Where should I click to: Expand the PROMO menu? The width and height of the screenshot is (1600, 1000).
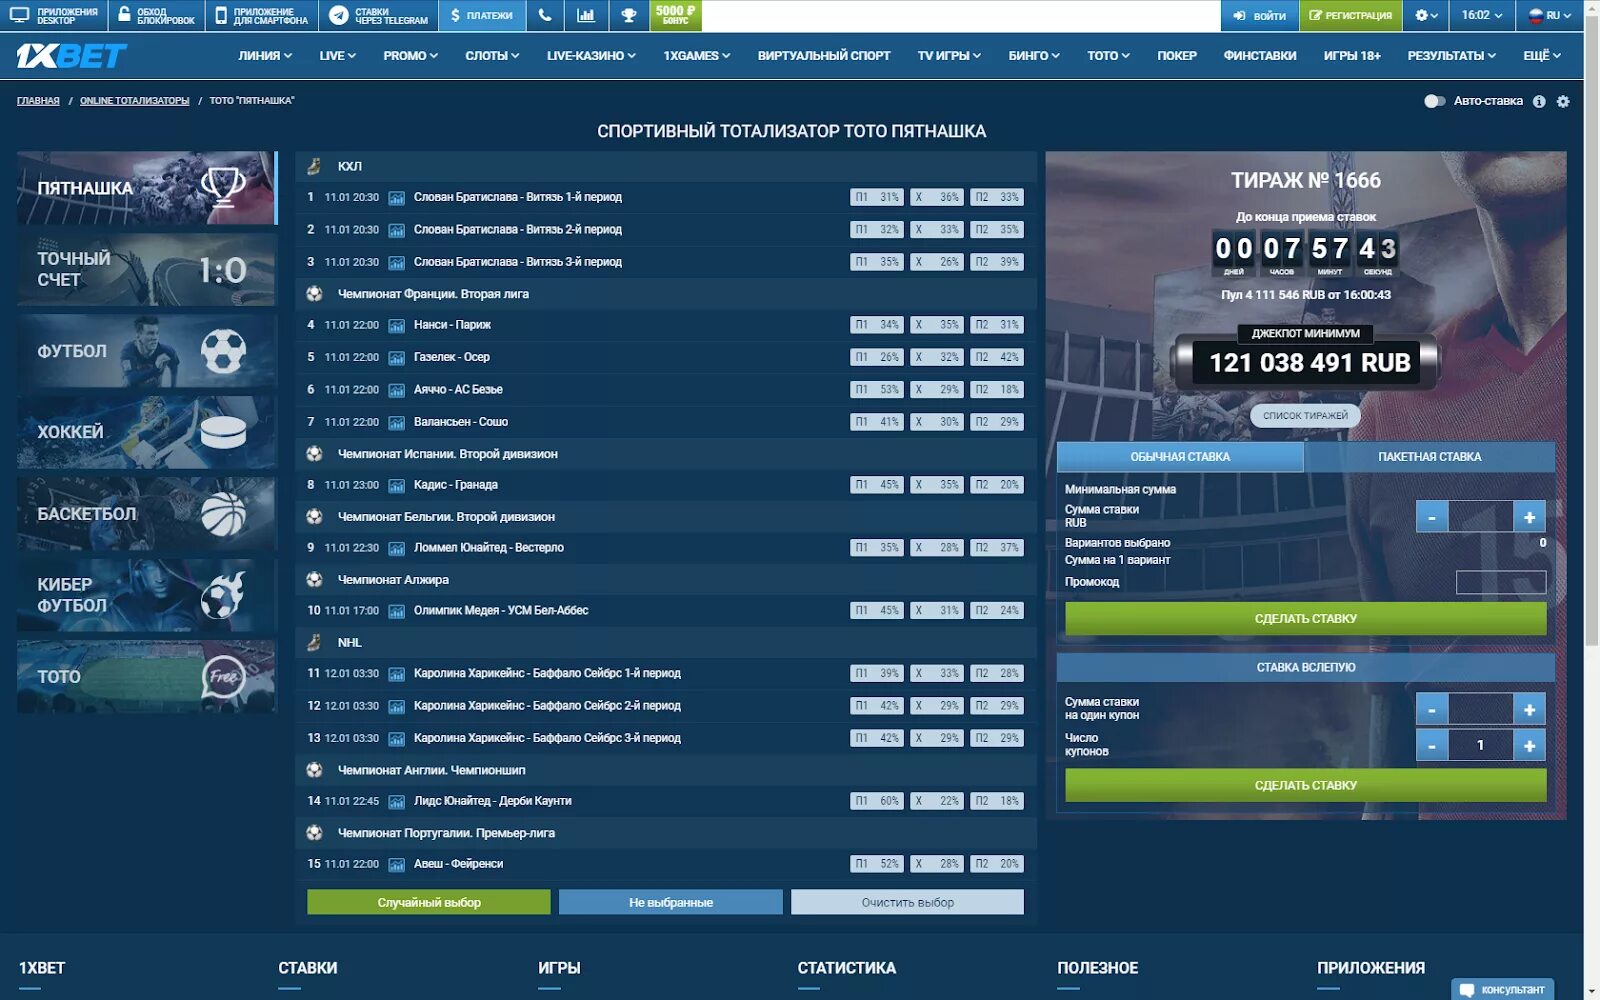pos(410,56)
